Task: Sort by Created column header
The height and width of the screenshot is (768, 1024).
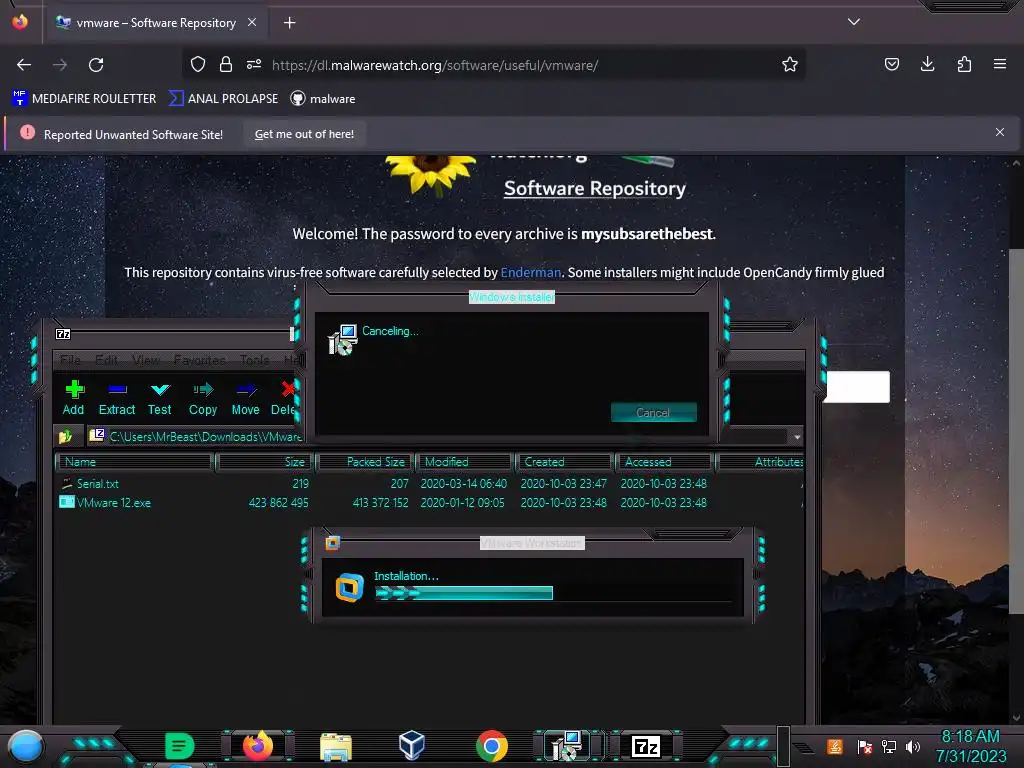Action: coord(565,462)
